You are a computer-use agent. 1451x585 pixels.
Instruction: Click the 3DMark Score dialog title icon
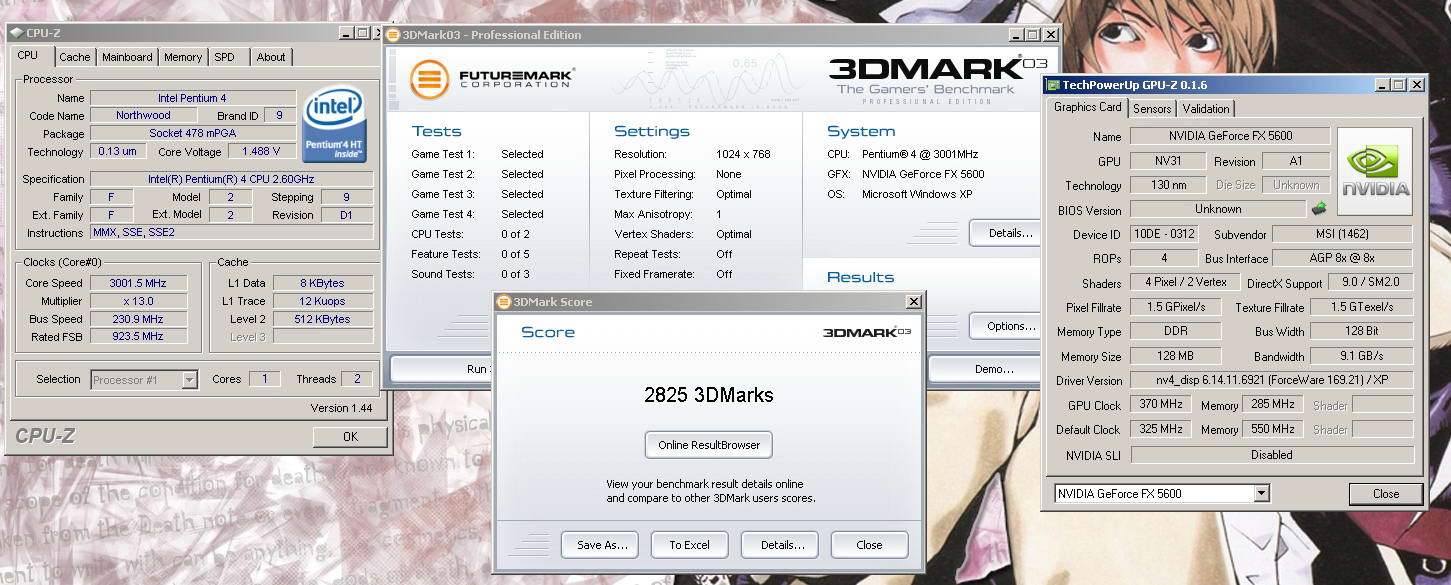point(504,301)
